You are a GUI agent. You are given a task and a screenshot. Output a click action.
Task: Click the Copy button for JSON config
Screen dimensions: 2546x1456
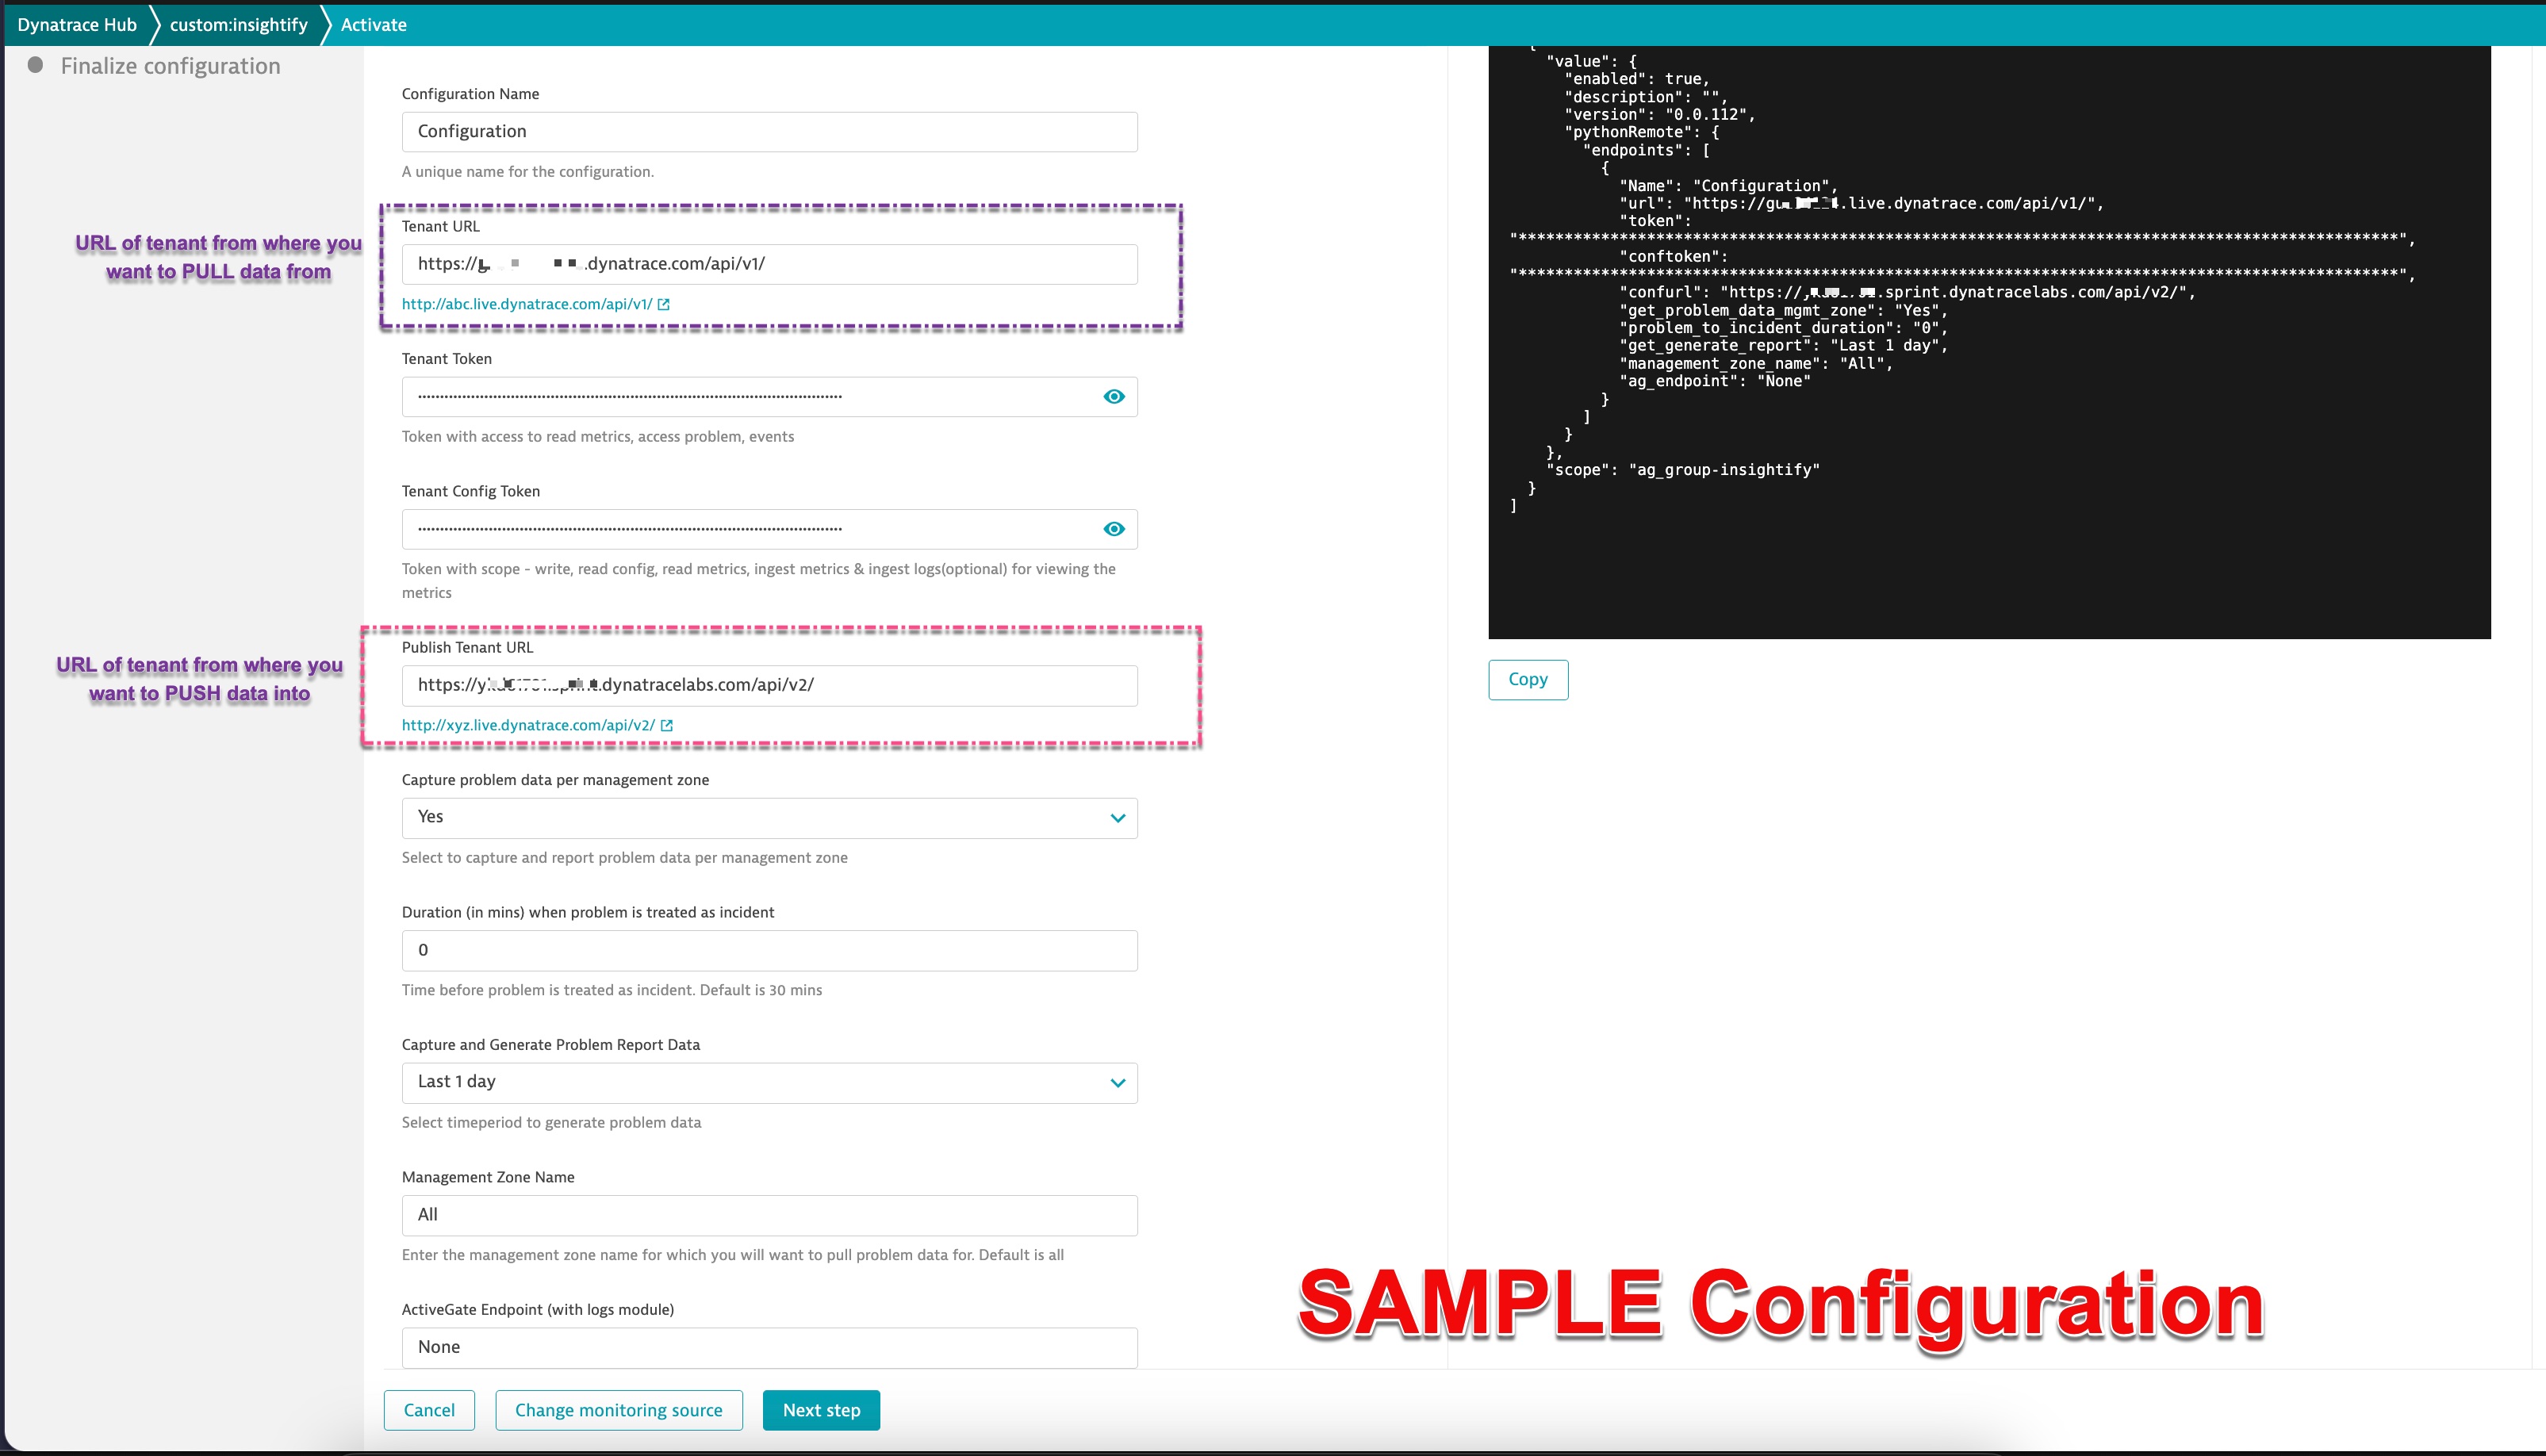click(1528, 678)
